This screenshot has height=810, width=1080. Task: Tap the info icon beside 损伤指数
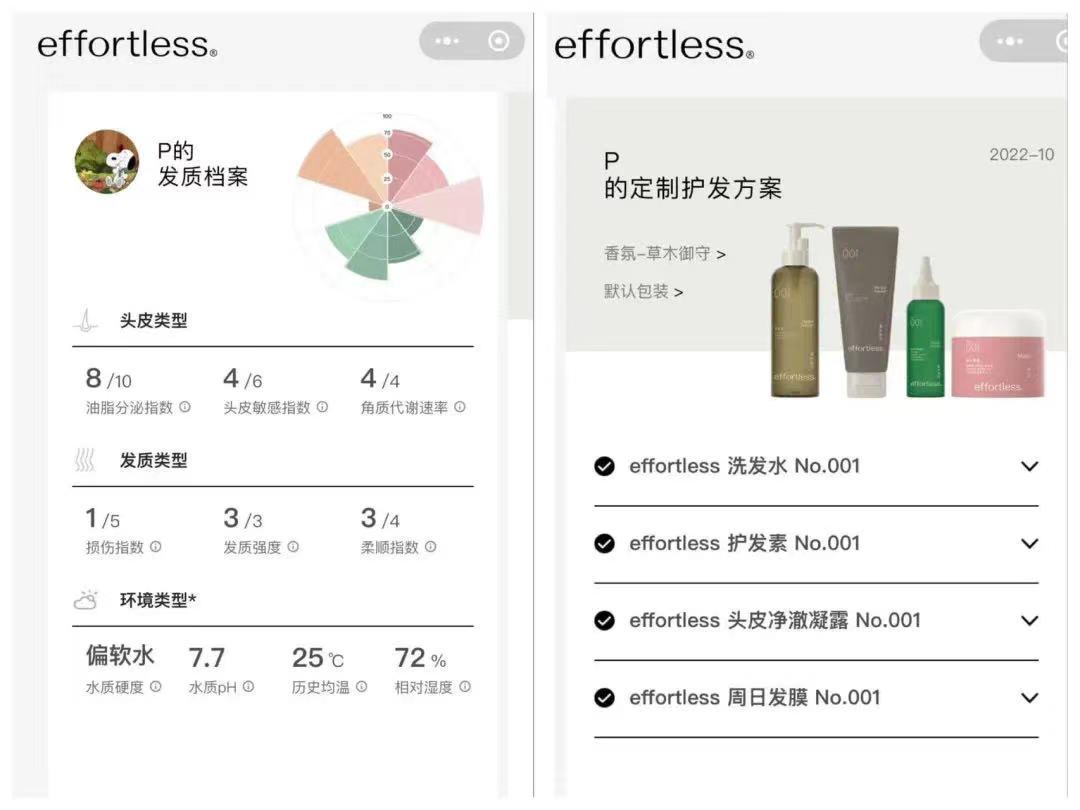pyautogui.click(x=155, y=547)
